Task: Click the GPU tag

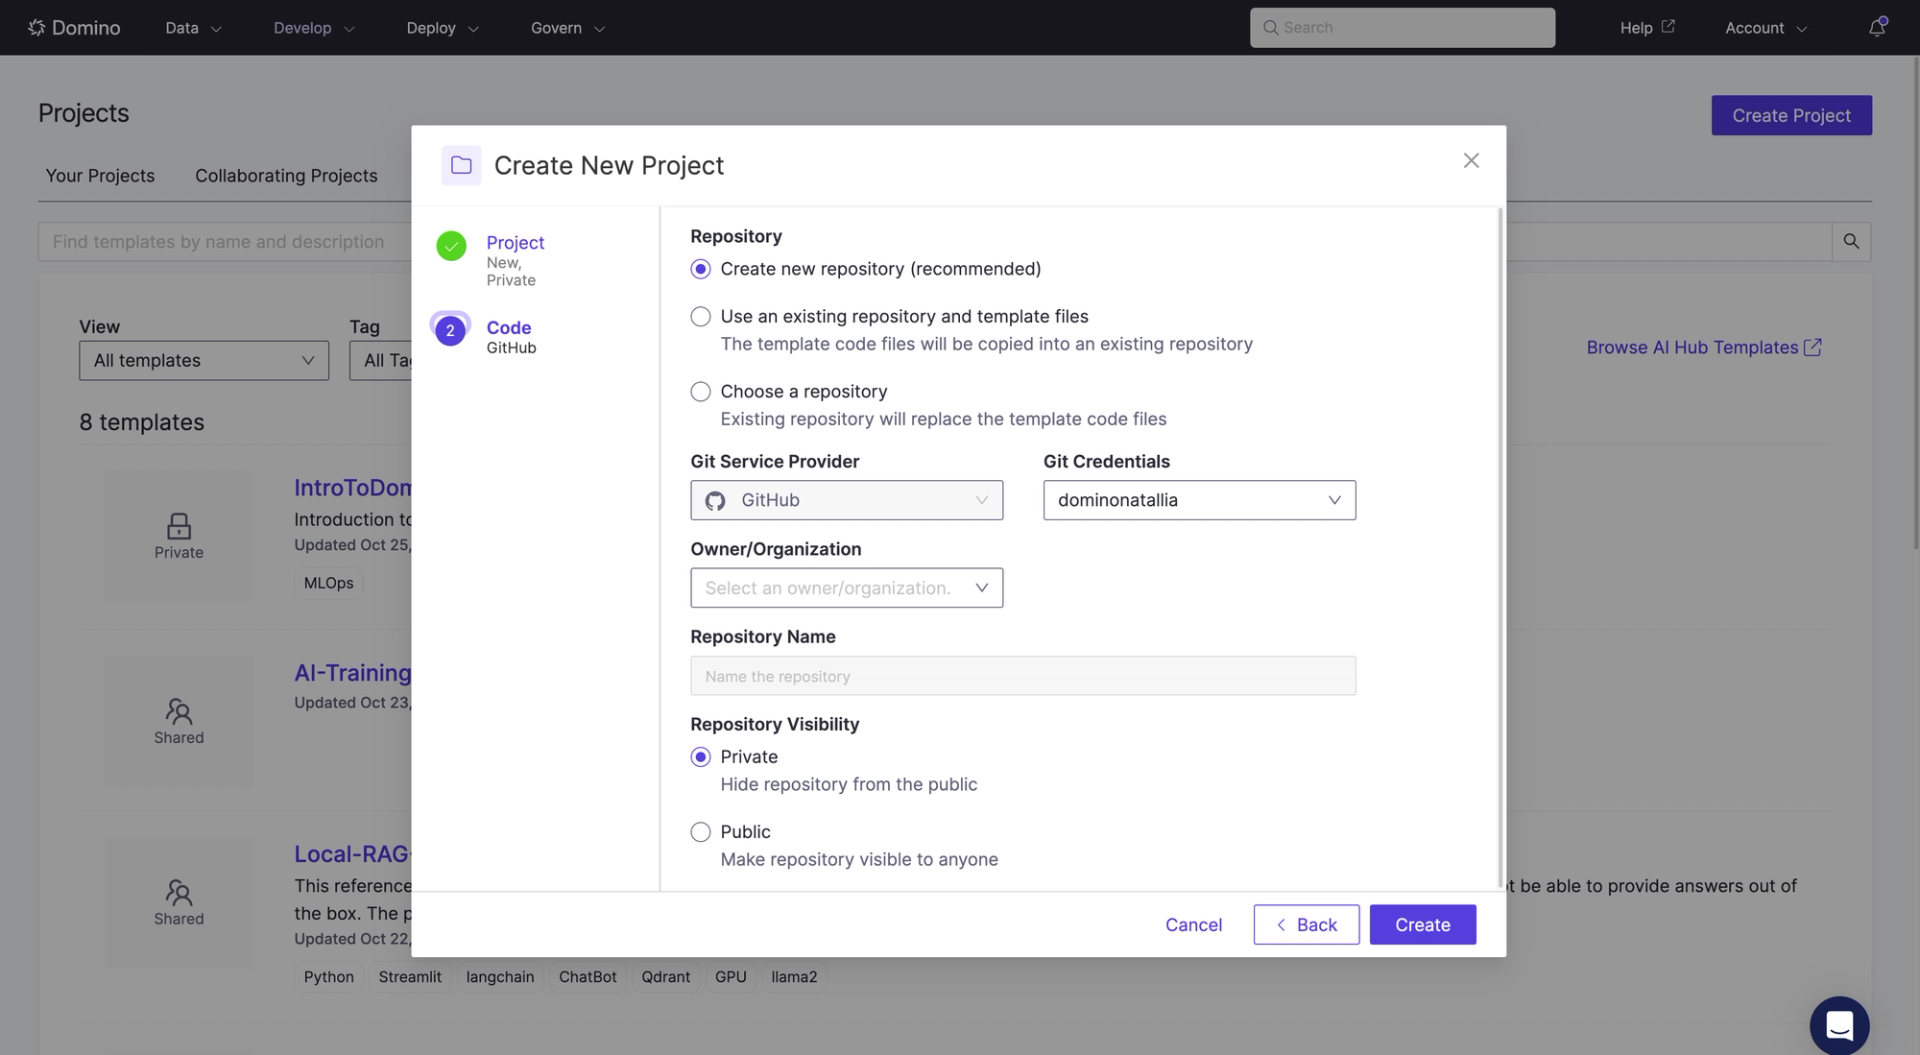Action: coord(731,977)
